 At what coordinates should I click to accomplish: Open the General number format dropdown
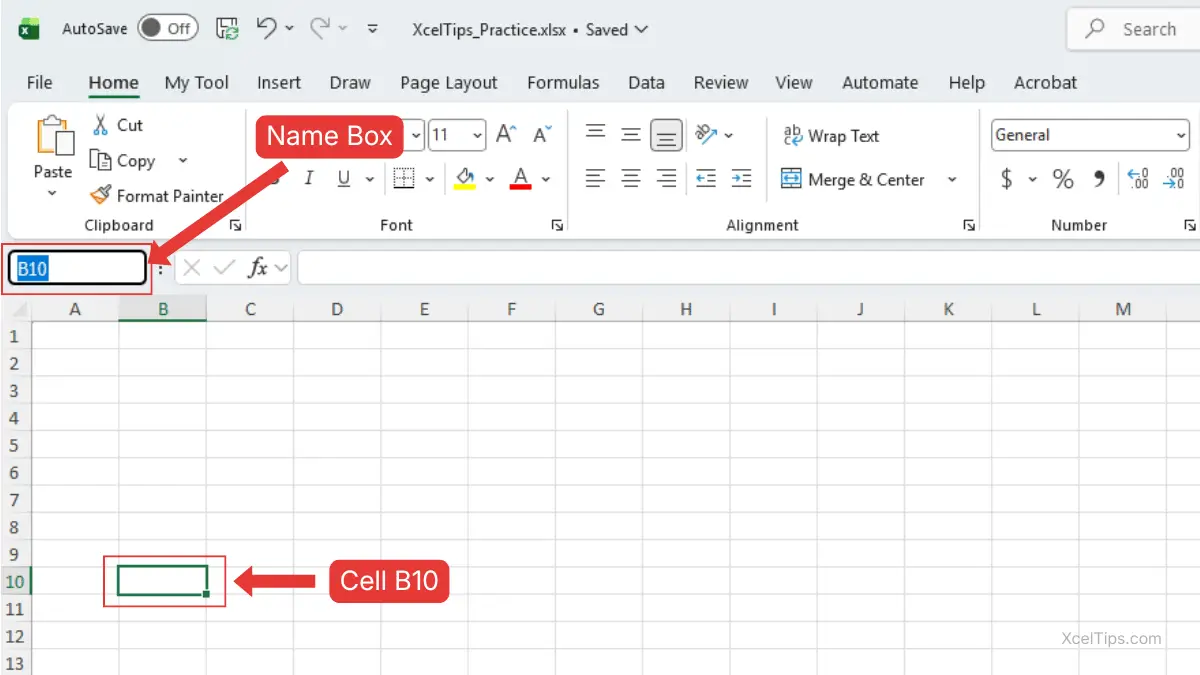pyautogui.click(x=1181, y=136)
